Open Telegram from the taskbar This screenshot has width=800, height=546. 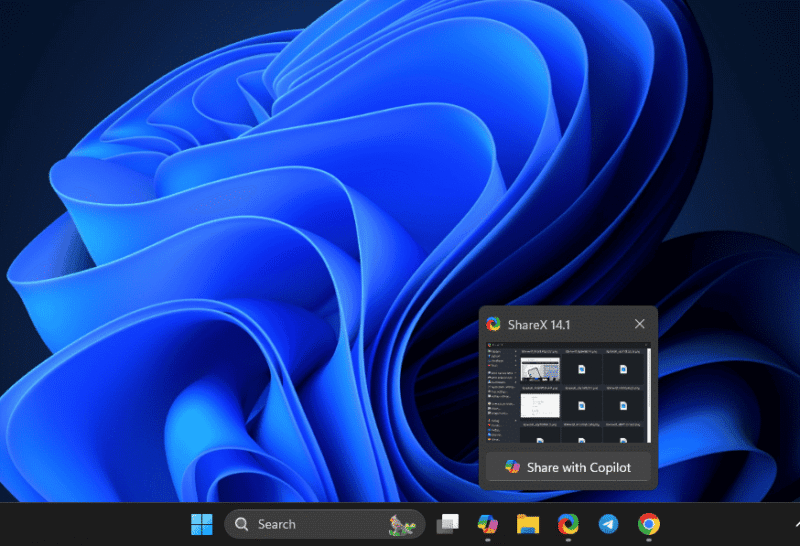(x=608, y=524)
